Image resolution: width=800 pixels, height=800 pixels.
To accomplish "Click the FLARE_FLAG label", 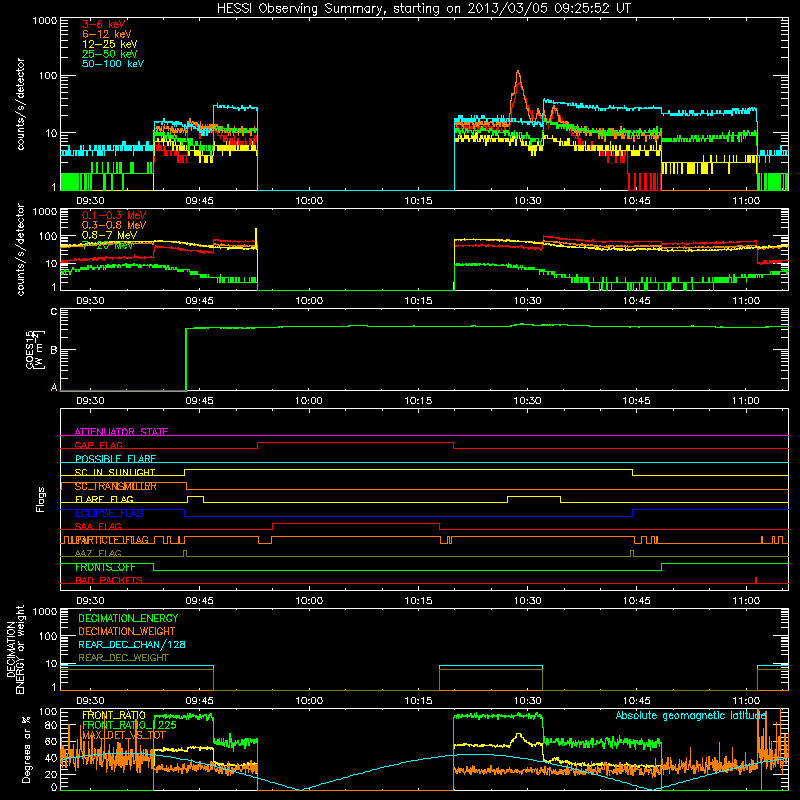I will 104,499.
